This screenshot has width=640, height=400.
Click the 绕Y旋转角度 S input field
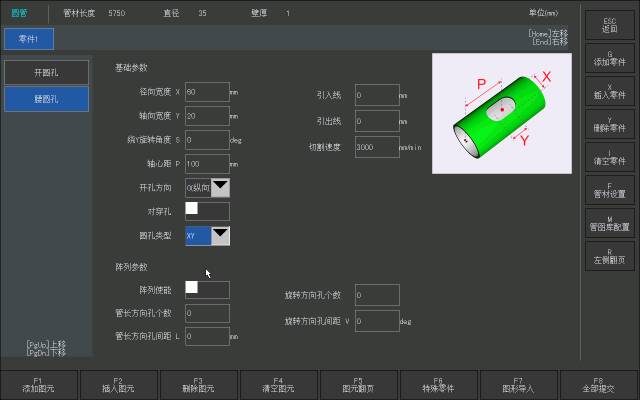207,140
